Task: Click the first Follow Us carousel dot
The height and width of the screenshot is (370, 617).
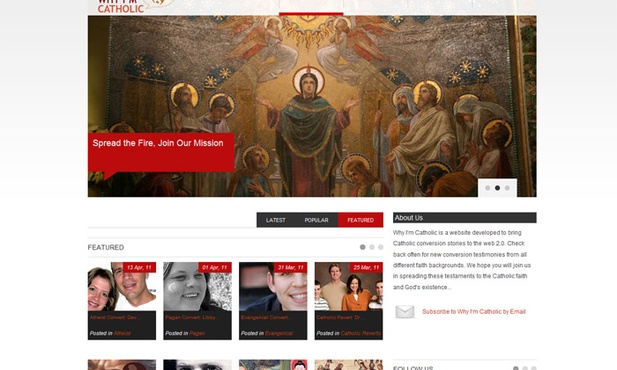Action: coord(516,368)
